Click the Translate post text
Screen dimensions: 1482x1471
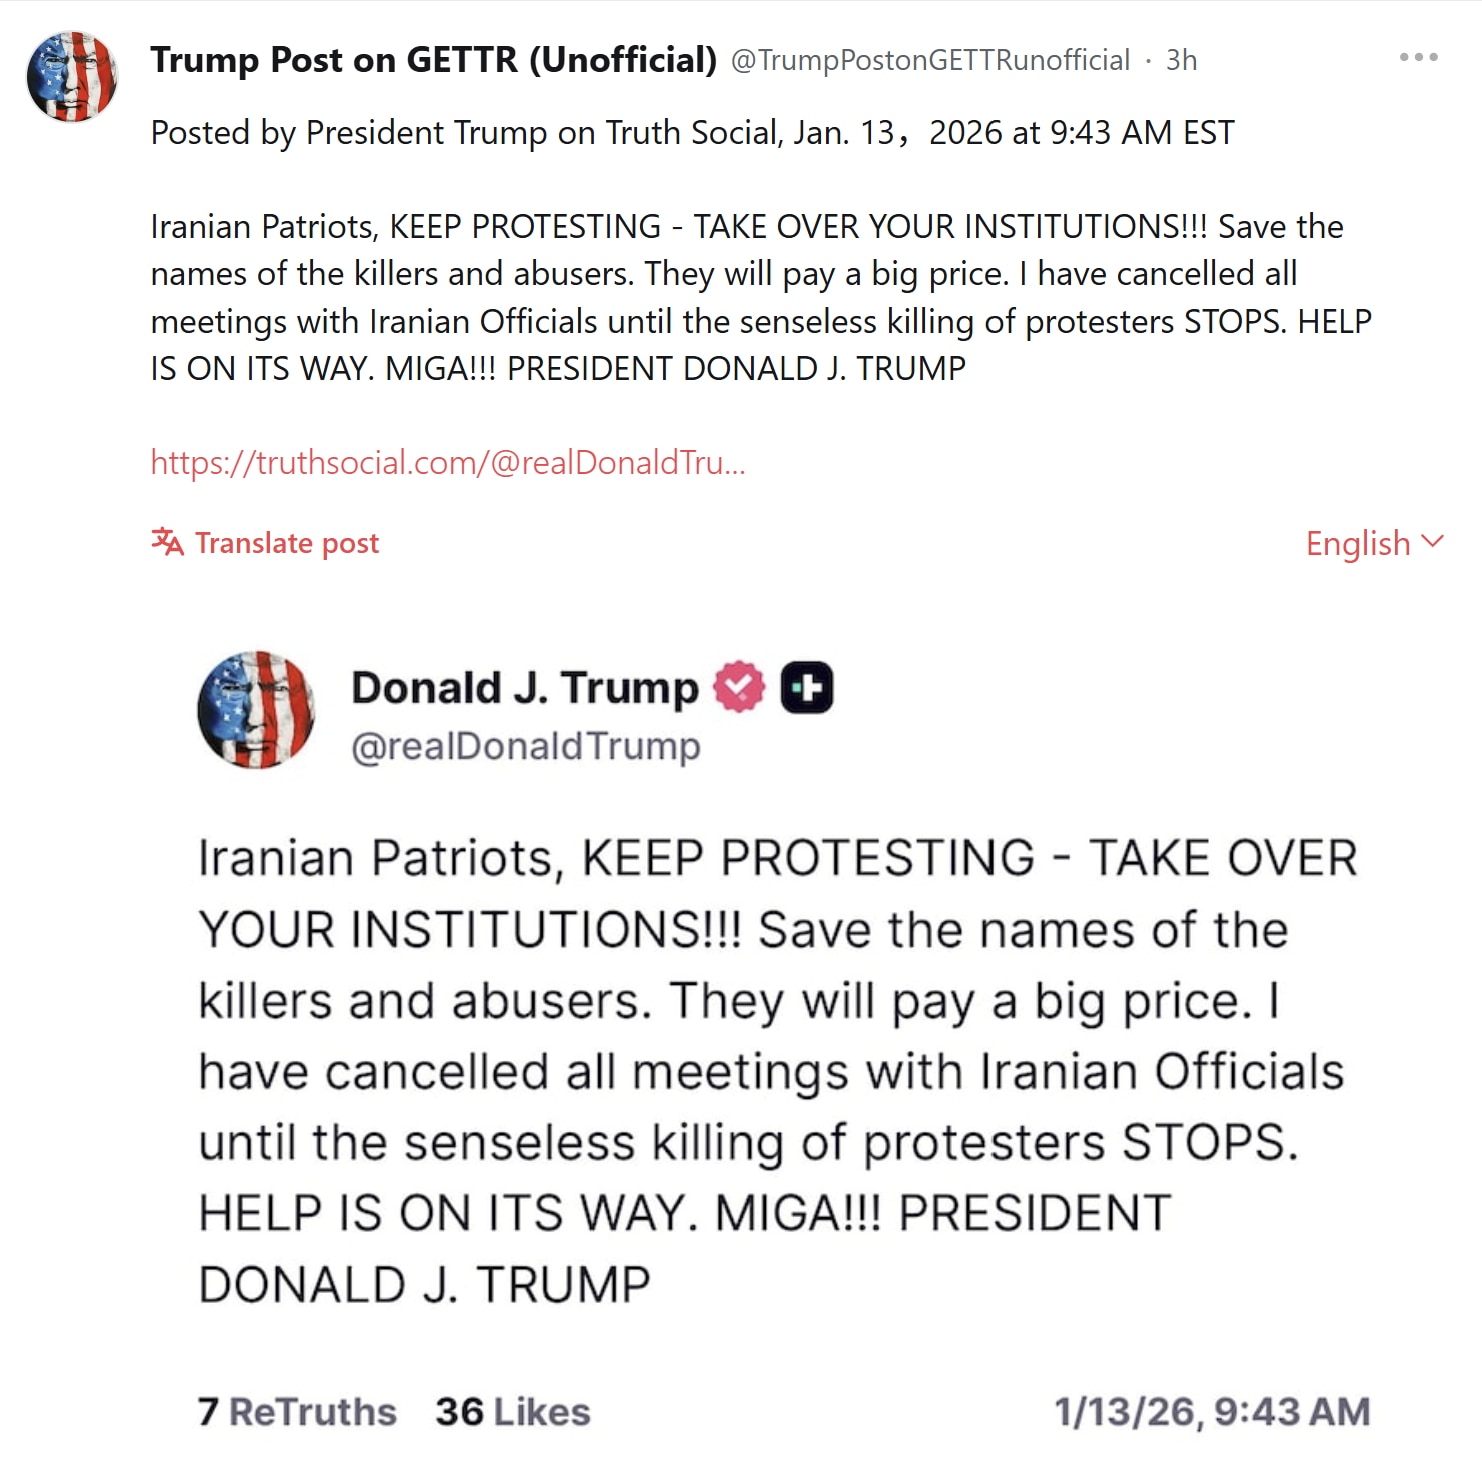tap(287, 543)
